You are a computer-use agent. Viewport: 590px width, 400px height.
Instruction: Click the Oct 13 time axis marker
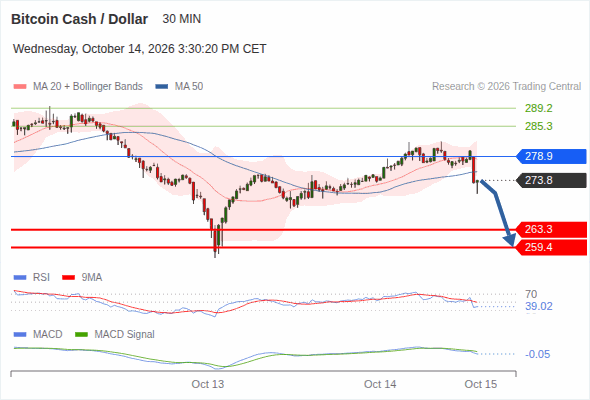pyautogui.click(x=208, y=384)
